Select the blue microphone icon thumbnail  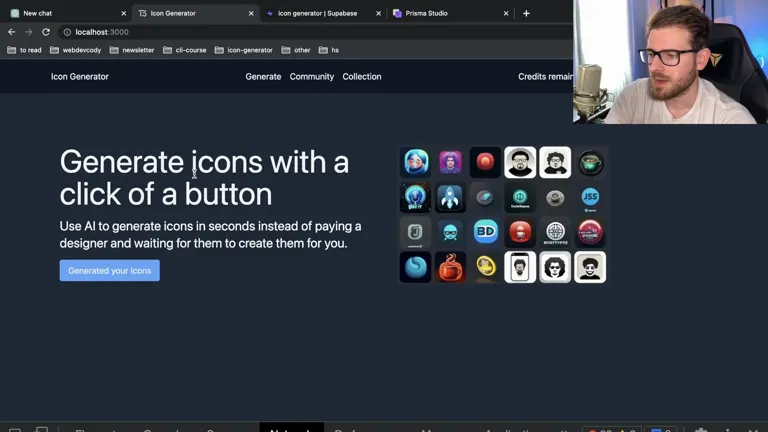coord(415,197)
